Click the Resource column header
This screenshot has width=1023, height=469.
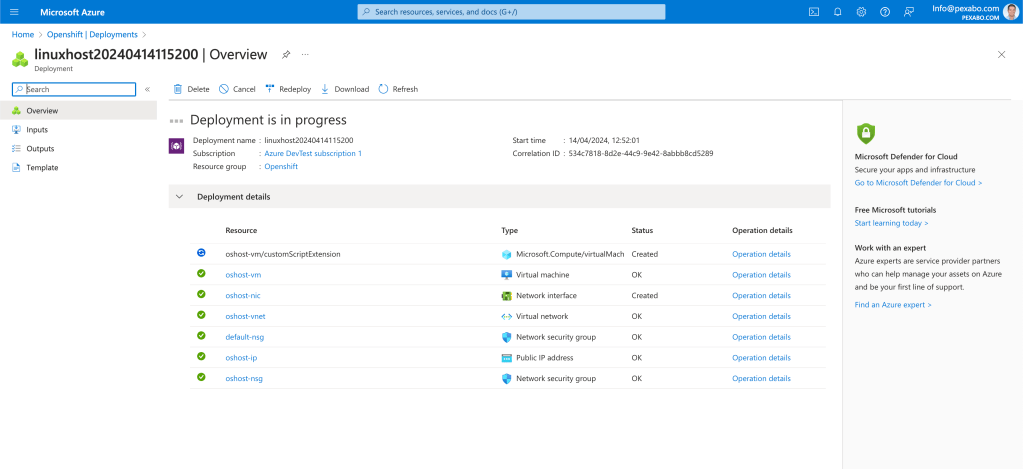[x=241, y=230]
